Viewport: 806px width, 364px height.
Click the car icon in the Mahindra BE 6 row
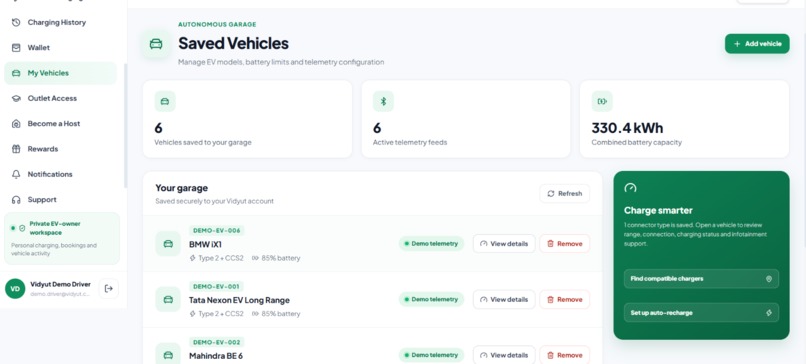(x=168, y=354)
